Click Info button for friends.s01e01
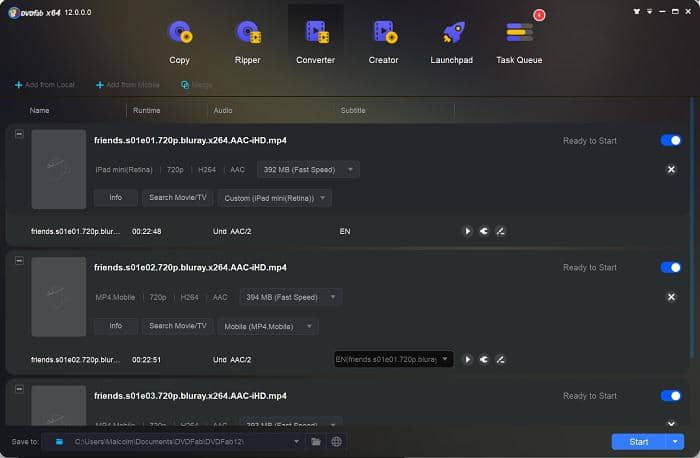 click(x=116, y=198)
